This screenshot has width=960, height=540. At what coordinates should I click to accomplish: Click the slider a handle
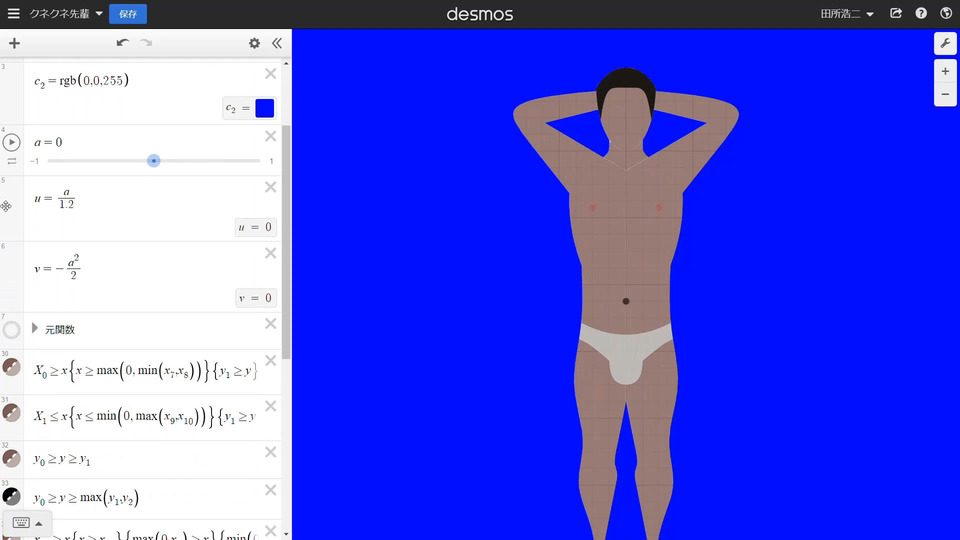(x=154, y=160)
